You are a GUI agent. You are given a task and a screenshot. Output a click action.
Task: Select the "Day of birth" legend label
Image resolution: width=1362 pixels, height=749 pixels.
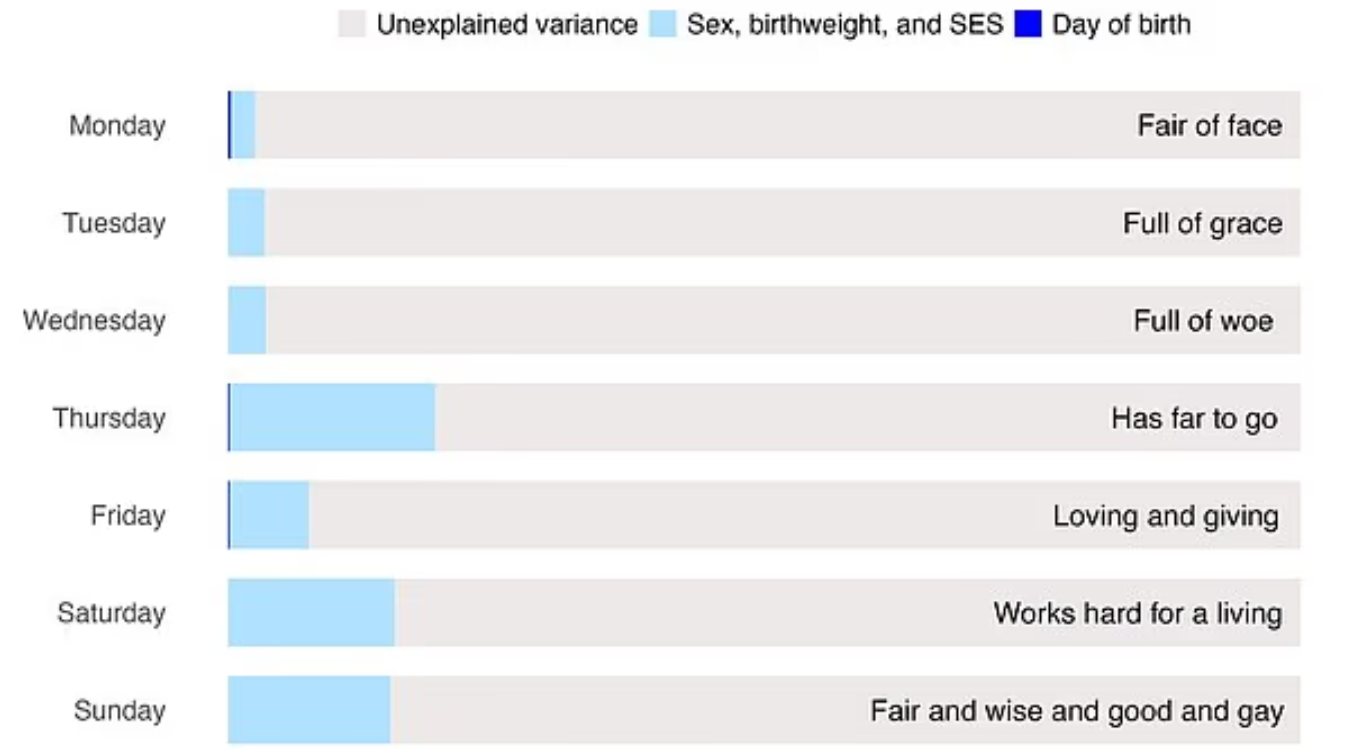coord(1121,25)
